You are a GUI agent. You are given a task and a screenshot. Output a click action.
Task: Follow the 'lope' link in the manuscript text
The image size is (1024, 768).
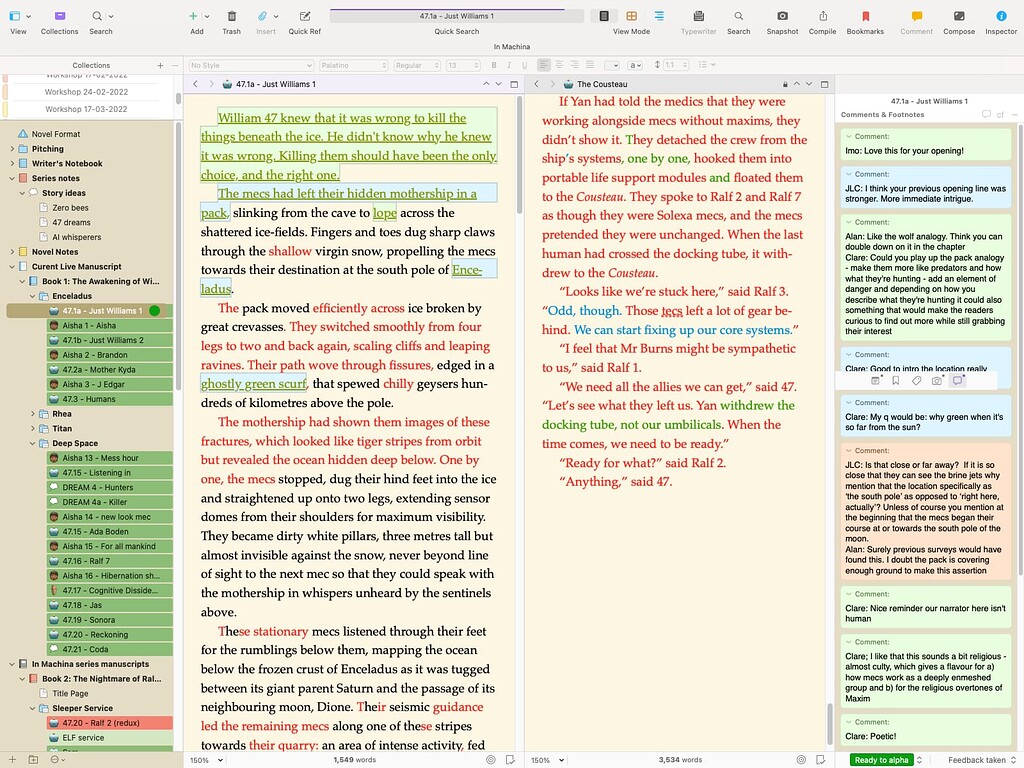(x=385, y=212)
